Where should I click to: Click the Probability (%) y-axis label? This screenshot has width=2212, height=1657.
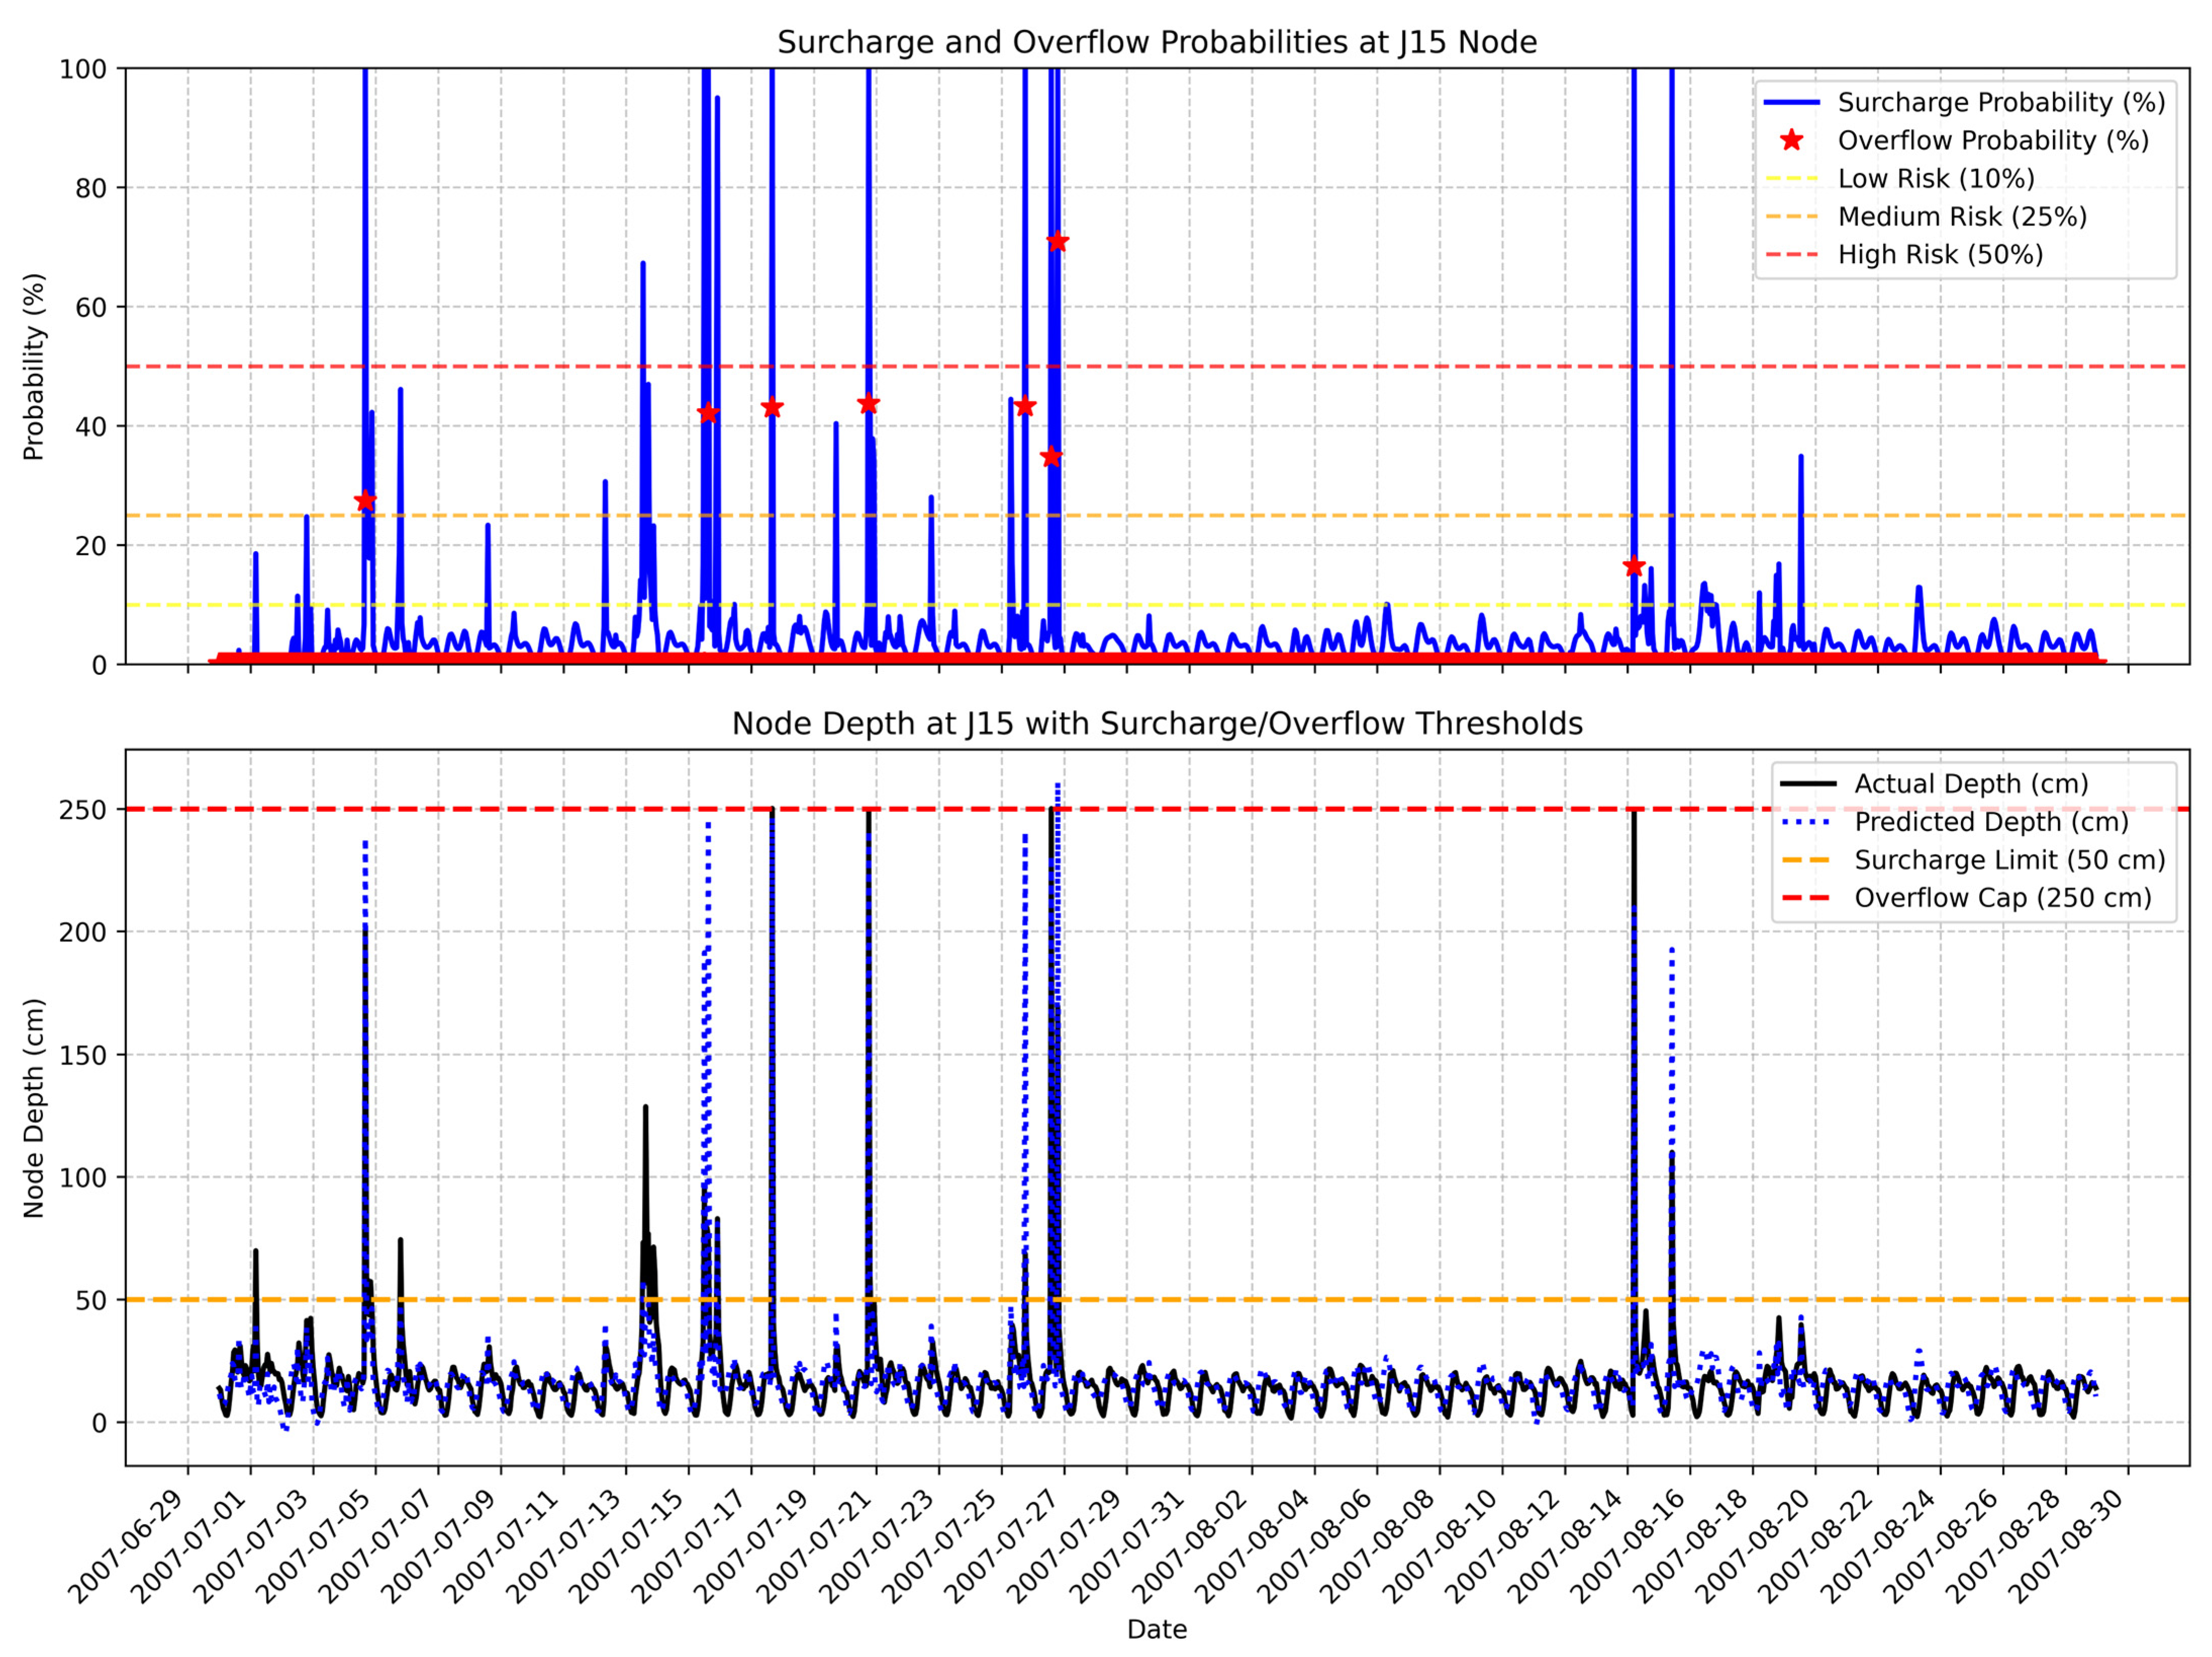click(35, 366)
